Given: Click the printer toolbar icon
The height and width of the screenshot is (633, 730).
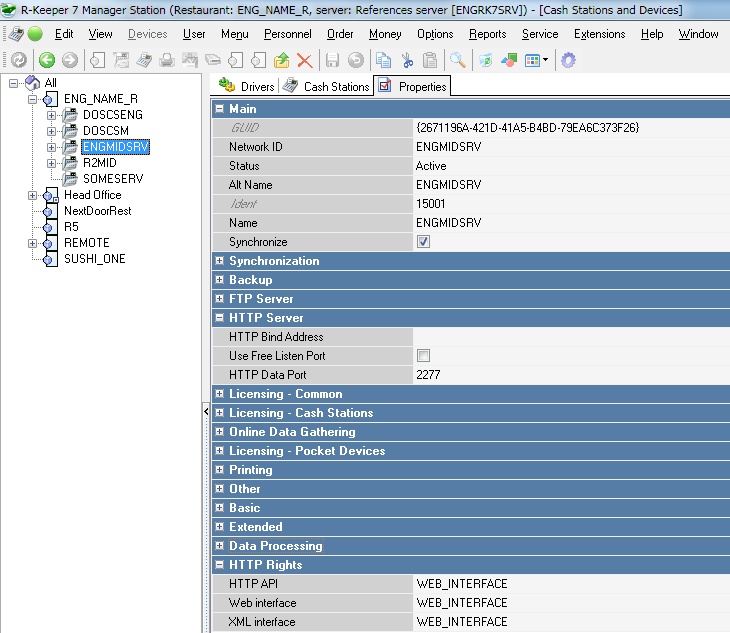Looking at the screenshot, I should [167, 60].
